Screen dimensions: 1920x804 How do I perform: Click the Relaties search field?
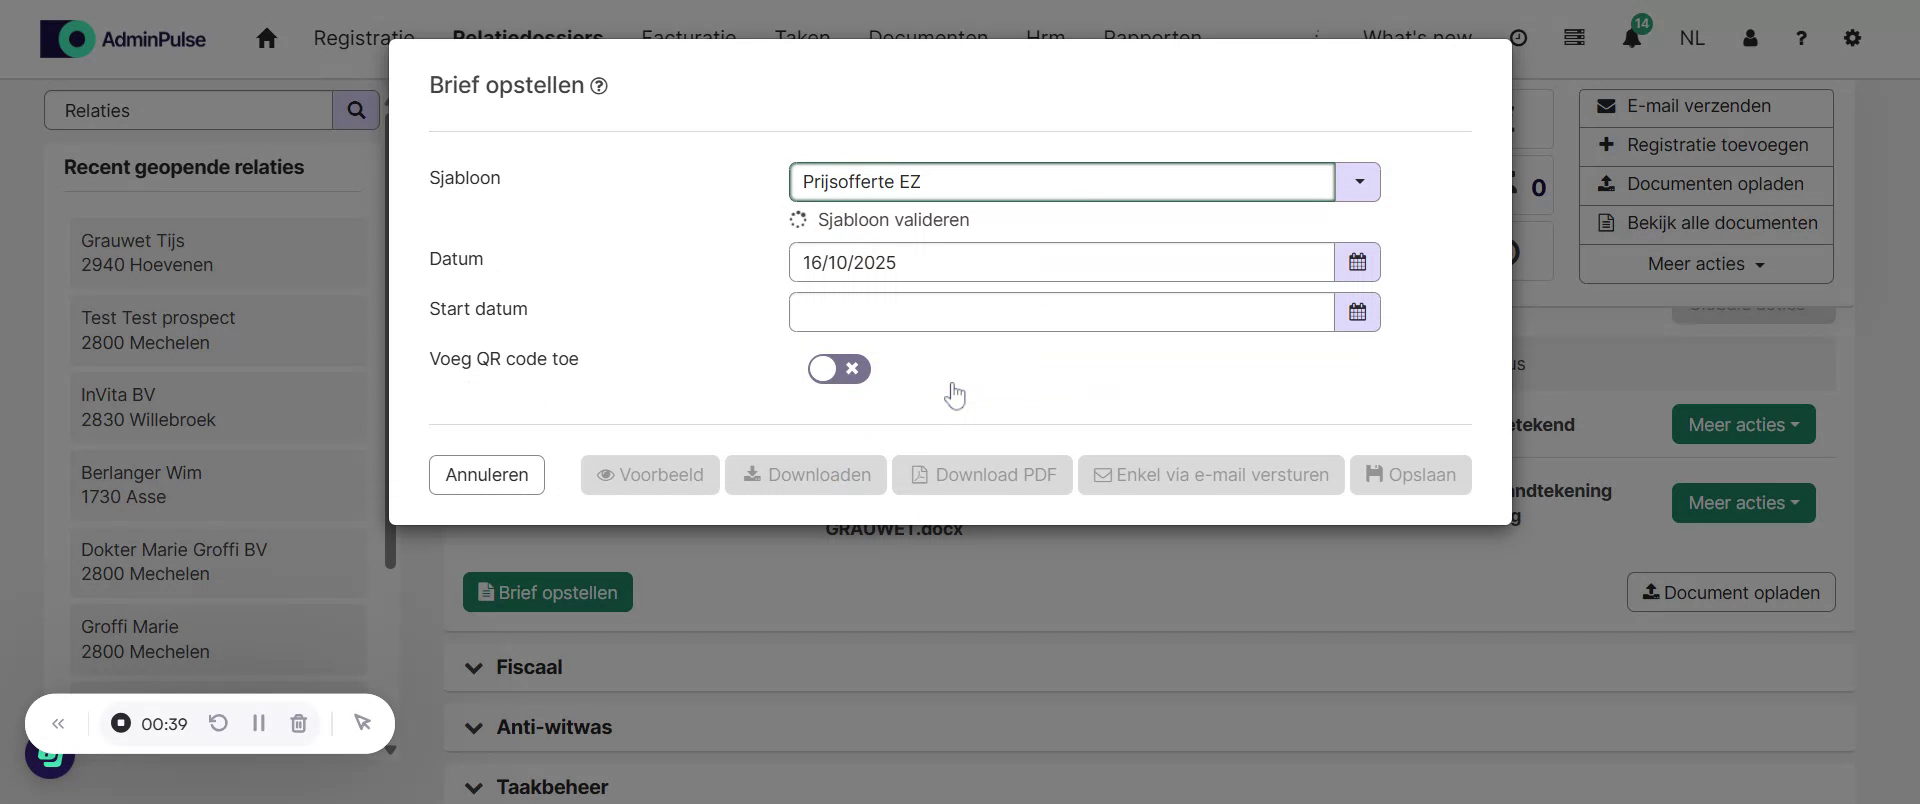coord(188,110)
